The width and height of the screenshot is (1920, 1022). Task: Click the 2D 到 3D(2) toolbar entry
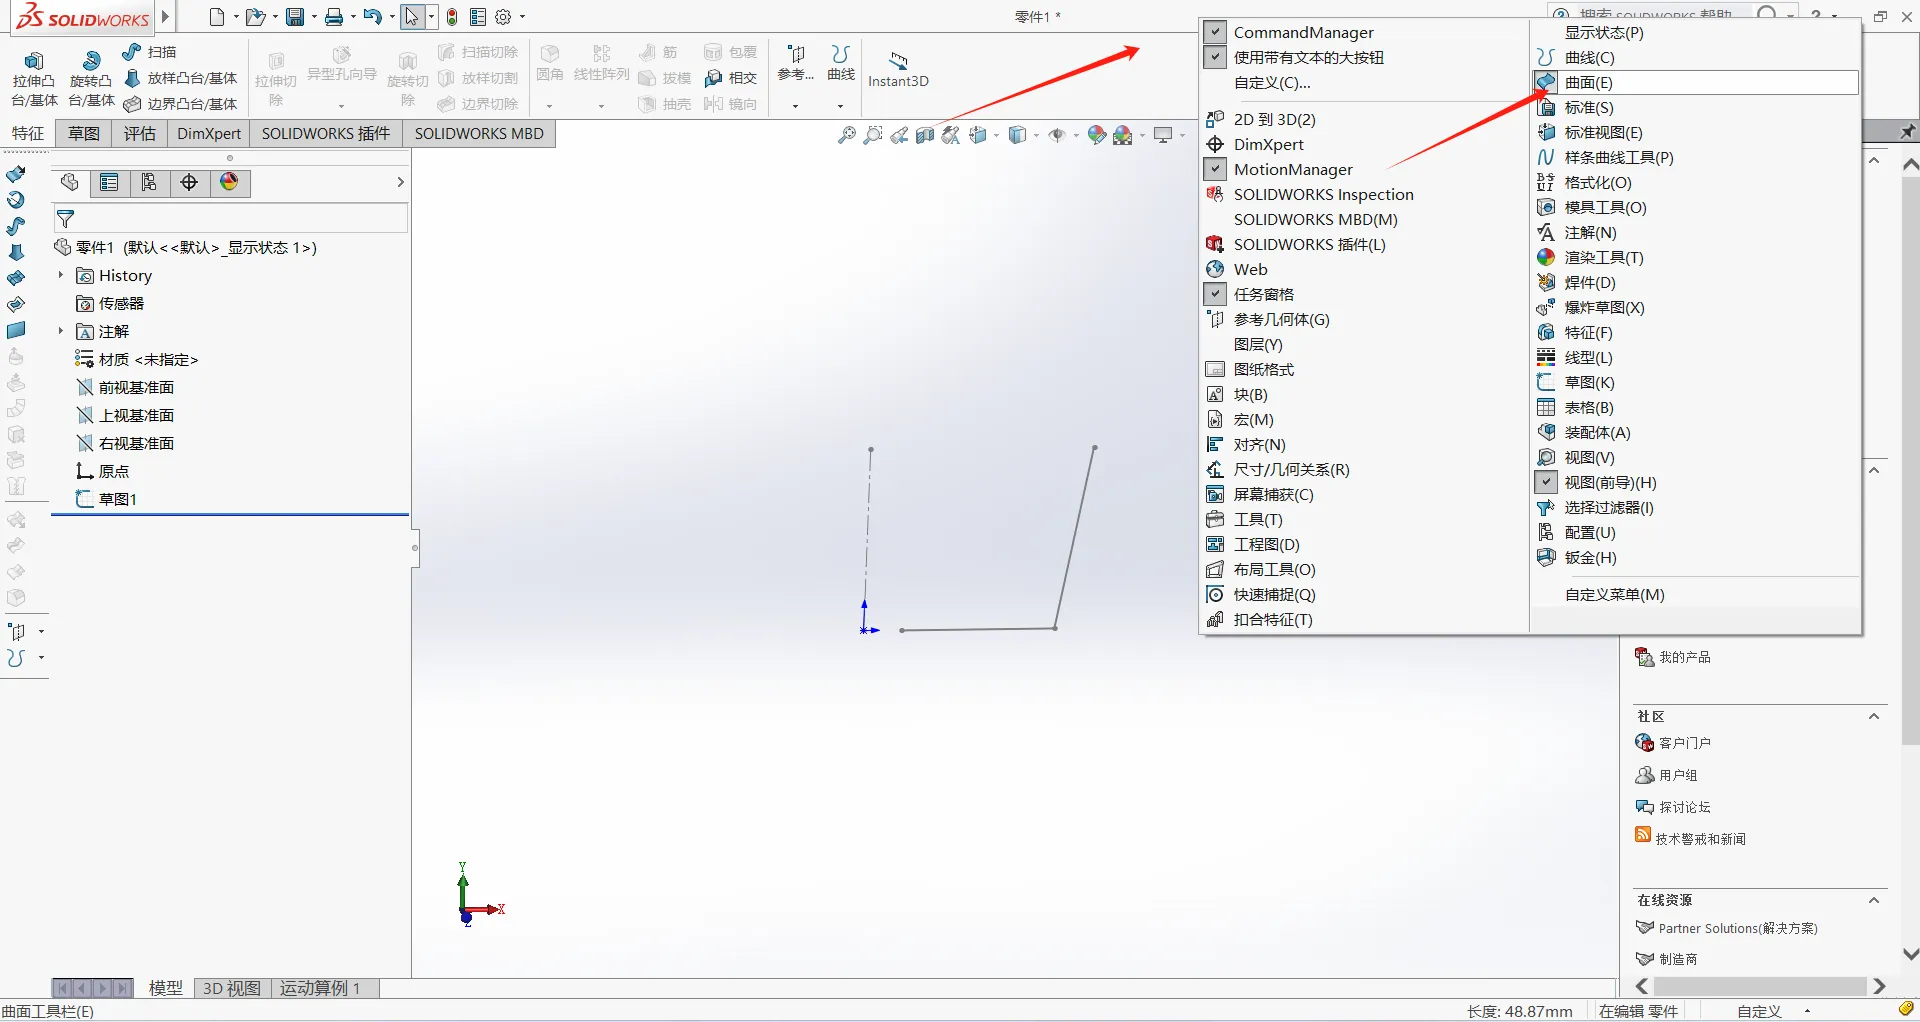pyautogui.click(x=1275, y=119)
